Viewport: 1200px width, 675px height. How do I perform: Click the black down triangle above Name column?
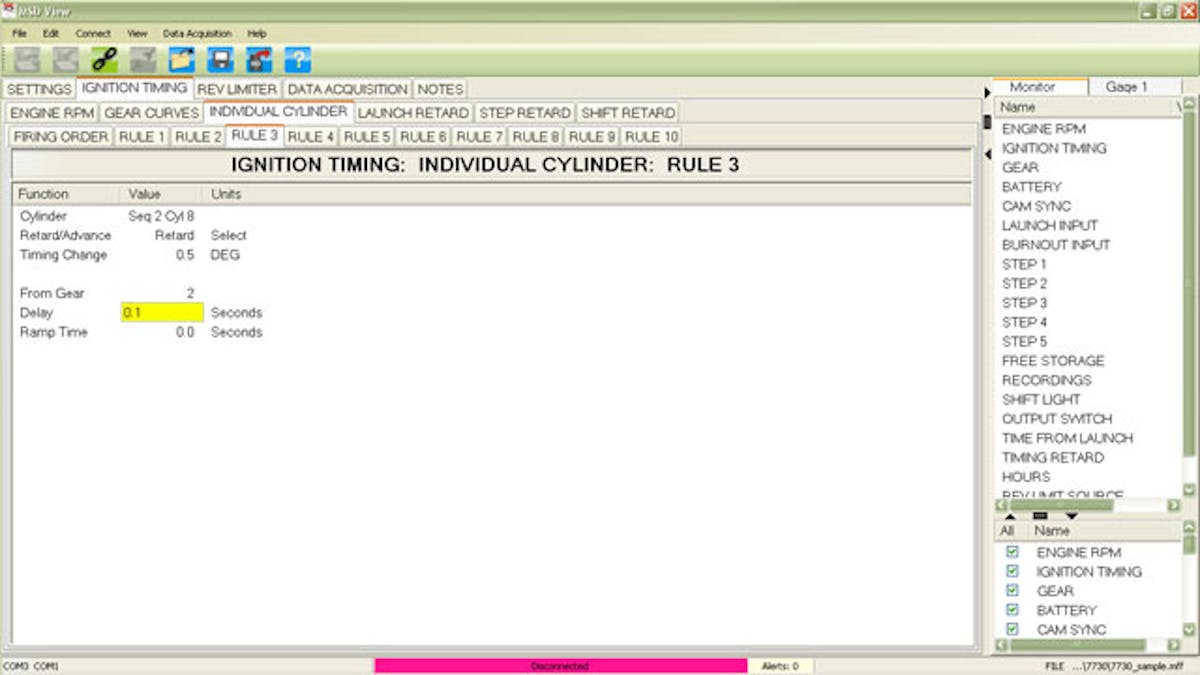pyautogui.click(x=1071, y=516)
